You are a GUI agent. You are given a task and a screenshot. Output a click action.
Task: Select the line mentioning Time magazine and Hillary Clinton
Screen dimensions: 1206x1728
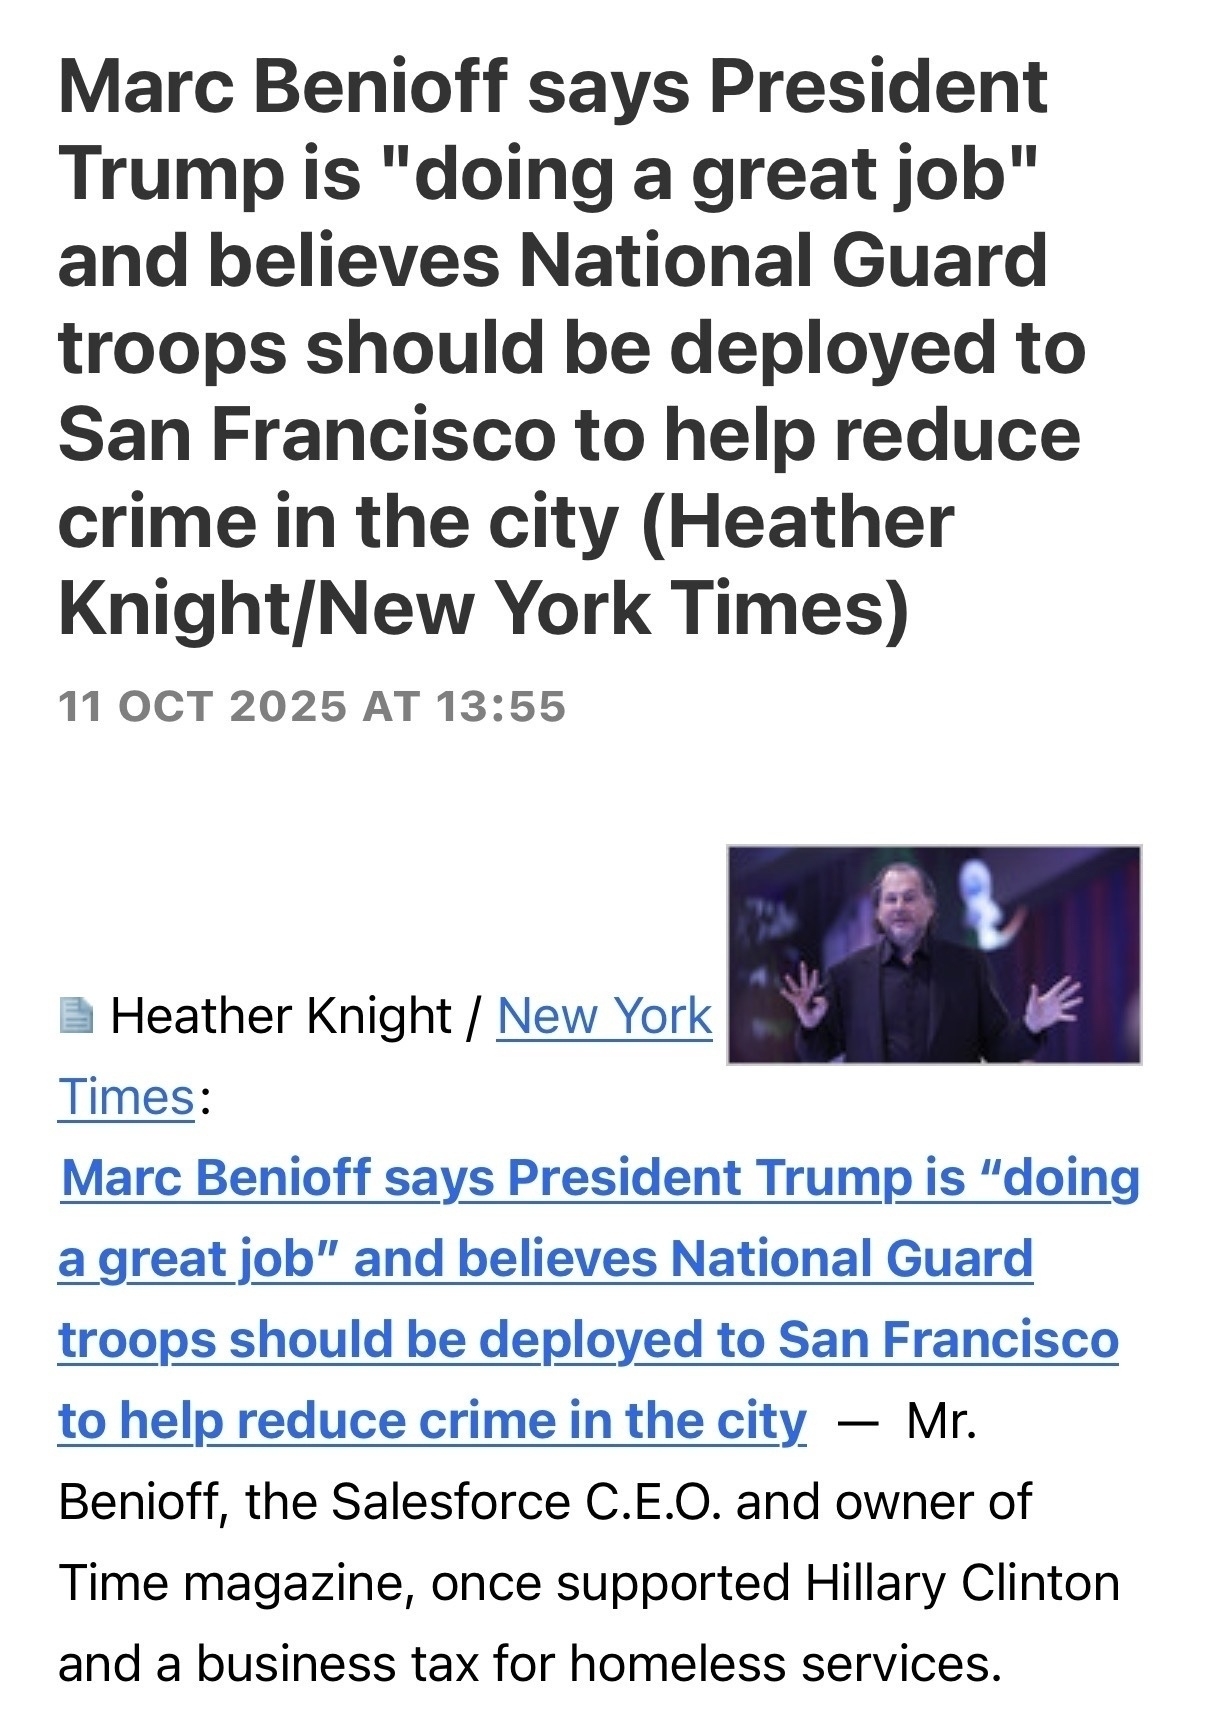(589, 1583)
